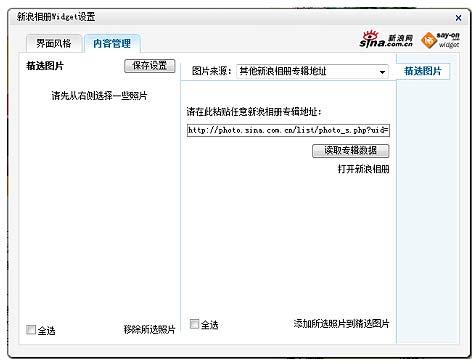
Task: Click the Sina.com.cn logo
Action: [386, 39]
